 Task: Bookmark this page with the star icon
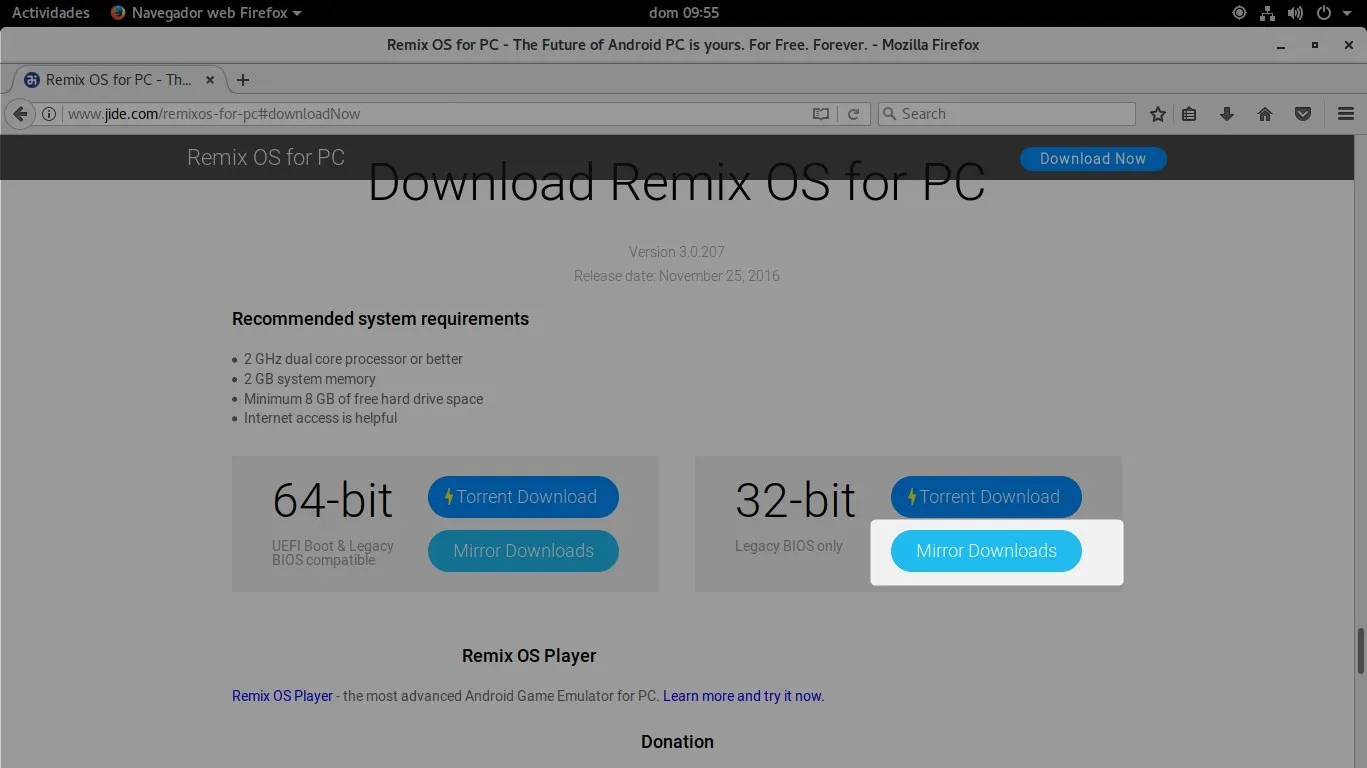coord(1157,113)
